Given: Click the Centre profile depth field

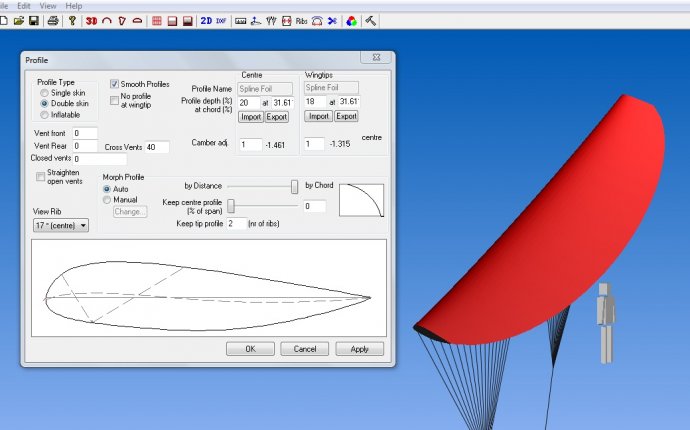Looking at the screenshot, I should point(249,103).
